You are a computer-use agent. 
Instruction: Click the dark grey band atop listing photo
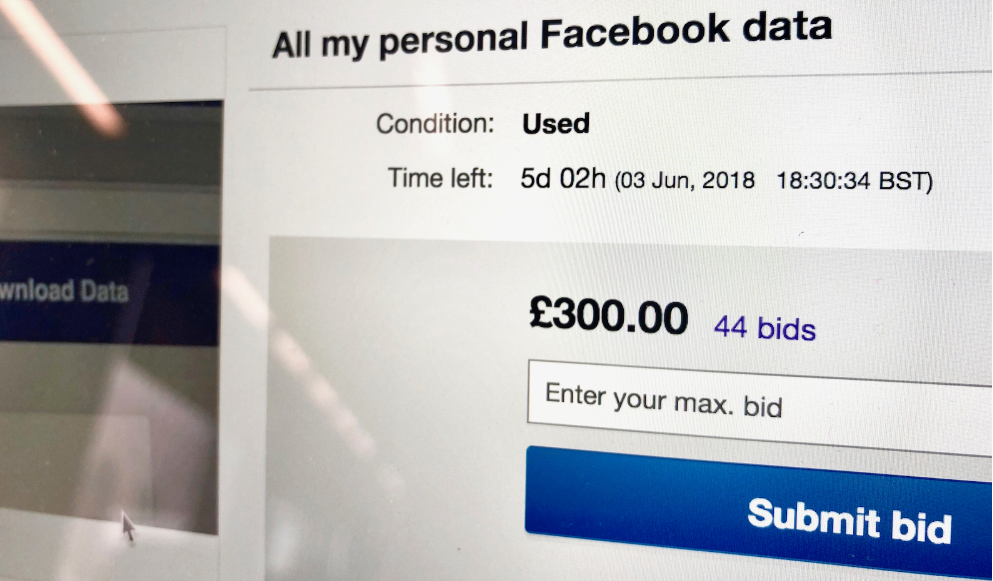[x=111, y=143]
